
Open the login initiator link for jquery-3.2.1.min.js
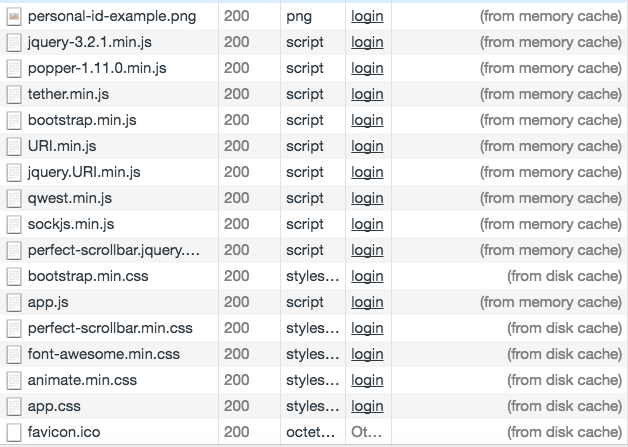click(x=367, y=43)
